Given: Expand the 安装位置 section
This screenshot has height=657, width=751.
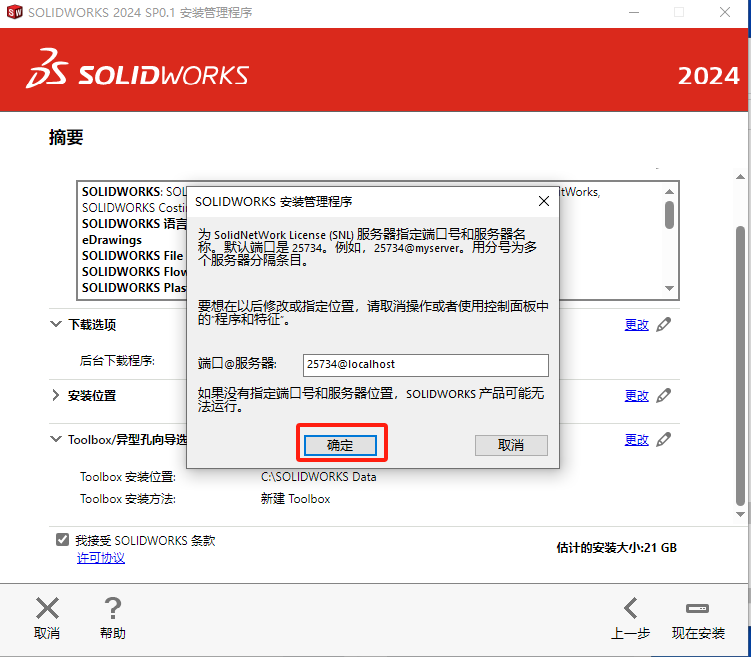Looking at the screenshot, I should (56, 395).
